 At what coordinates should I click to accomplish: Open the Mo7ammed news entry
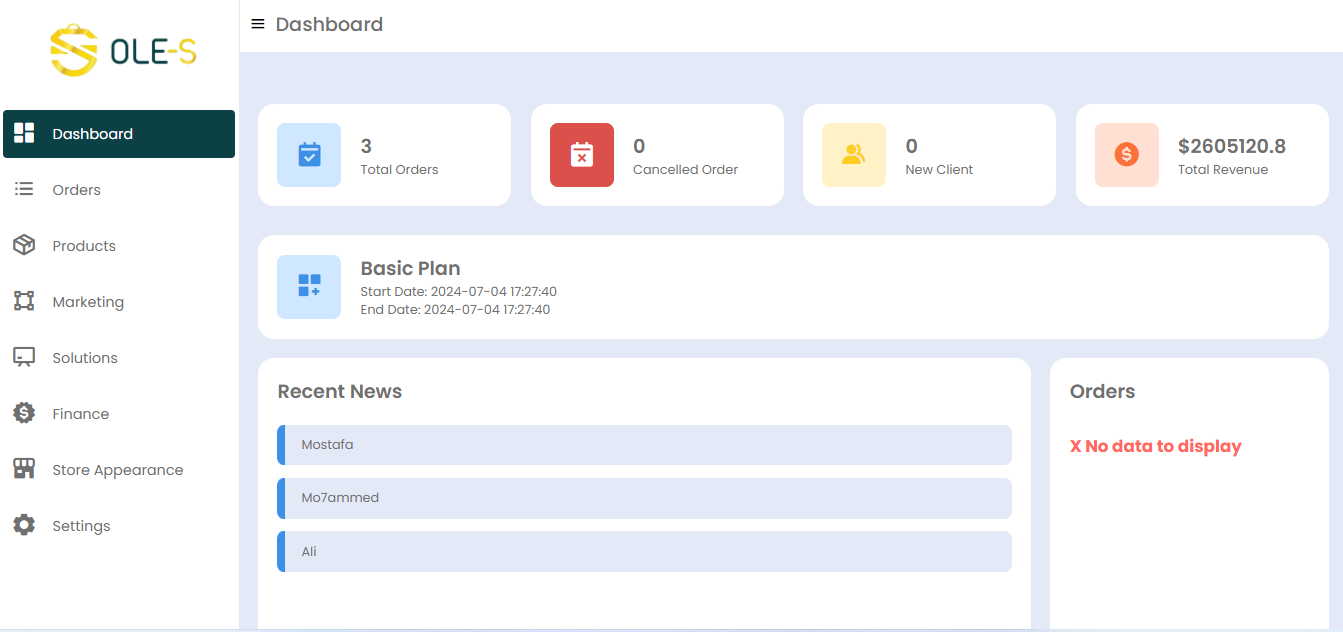(644, 498)
